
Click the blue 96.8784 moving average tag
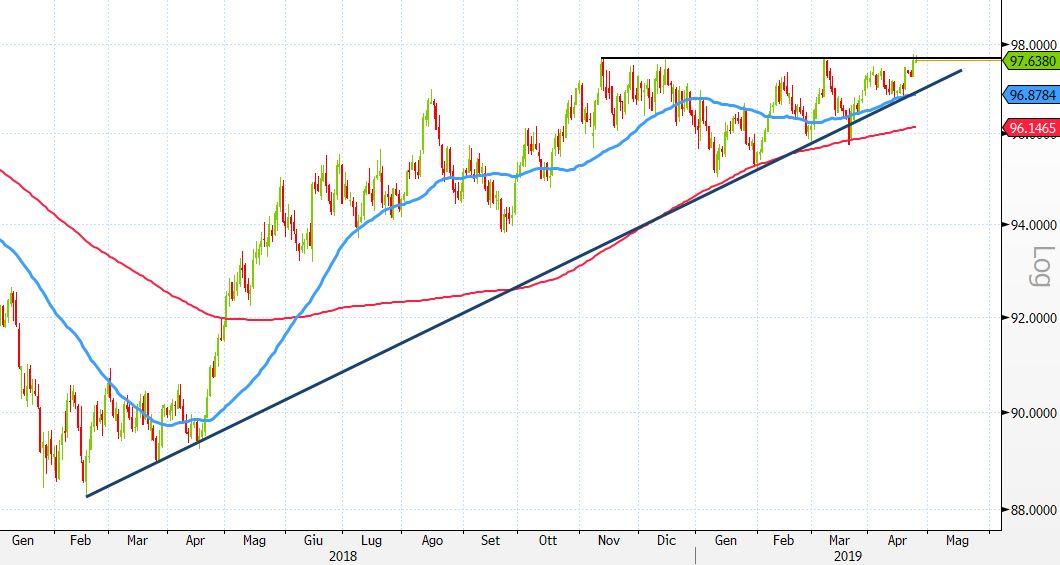tap(1030, 95)
